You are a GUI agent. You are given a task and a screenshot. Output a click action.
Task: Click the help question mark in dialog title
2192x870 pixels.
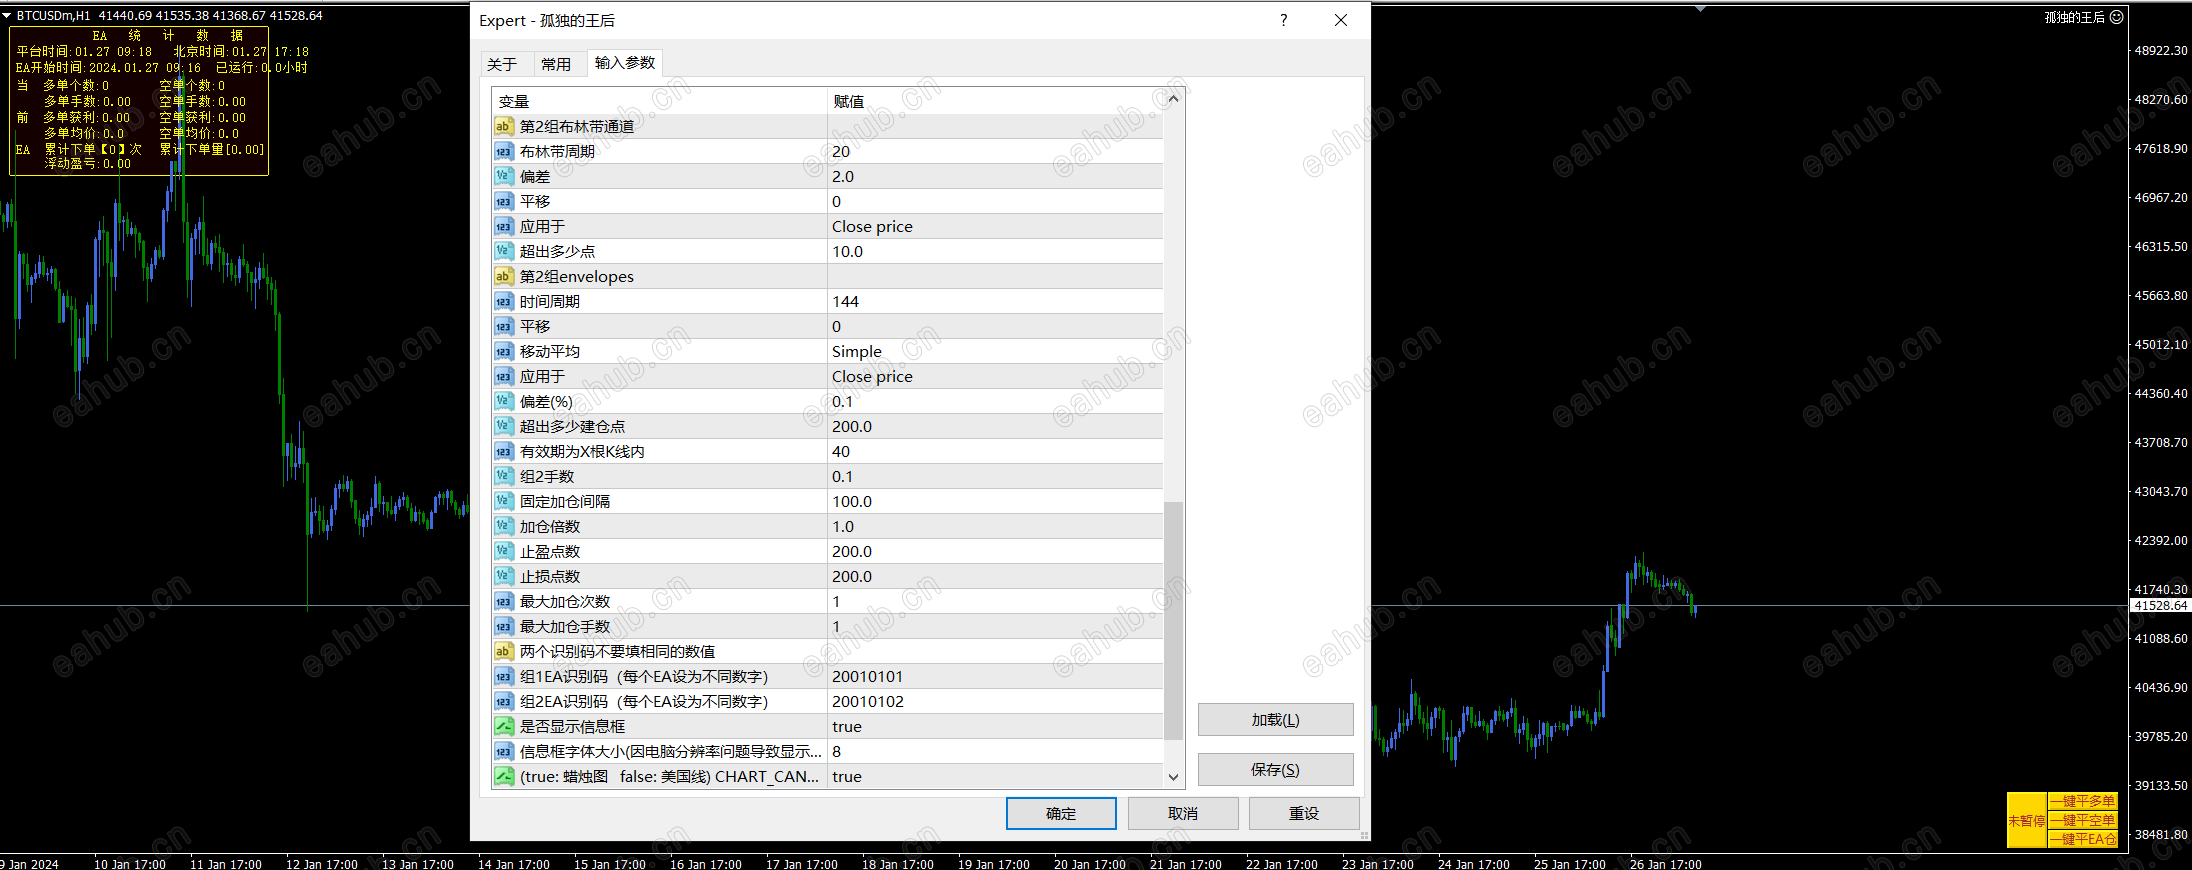tap(1284, 20)
